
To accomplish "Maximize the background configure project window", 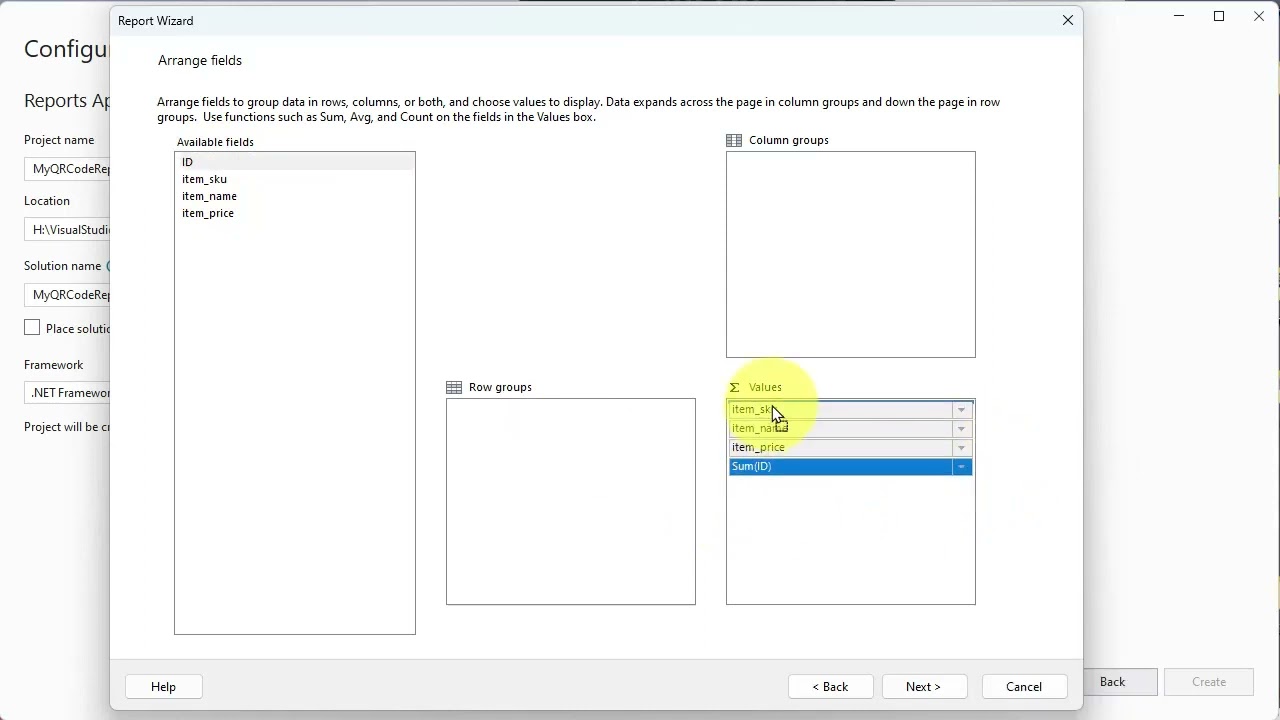I will 1219,16.
